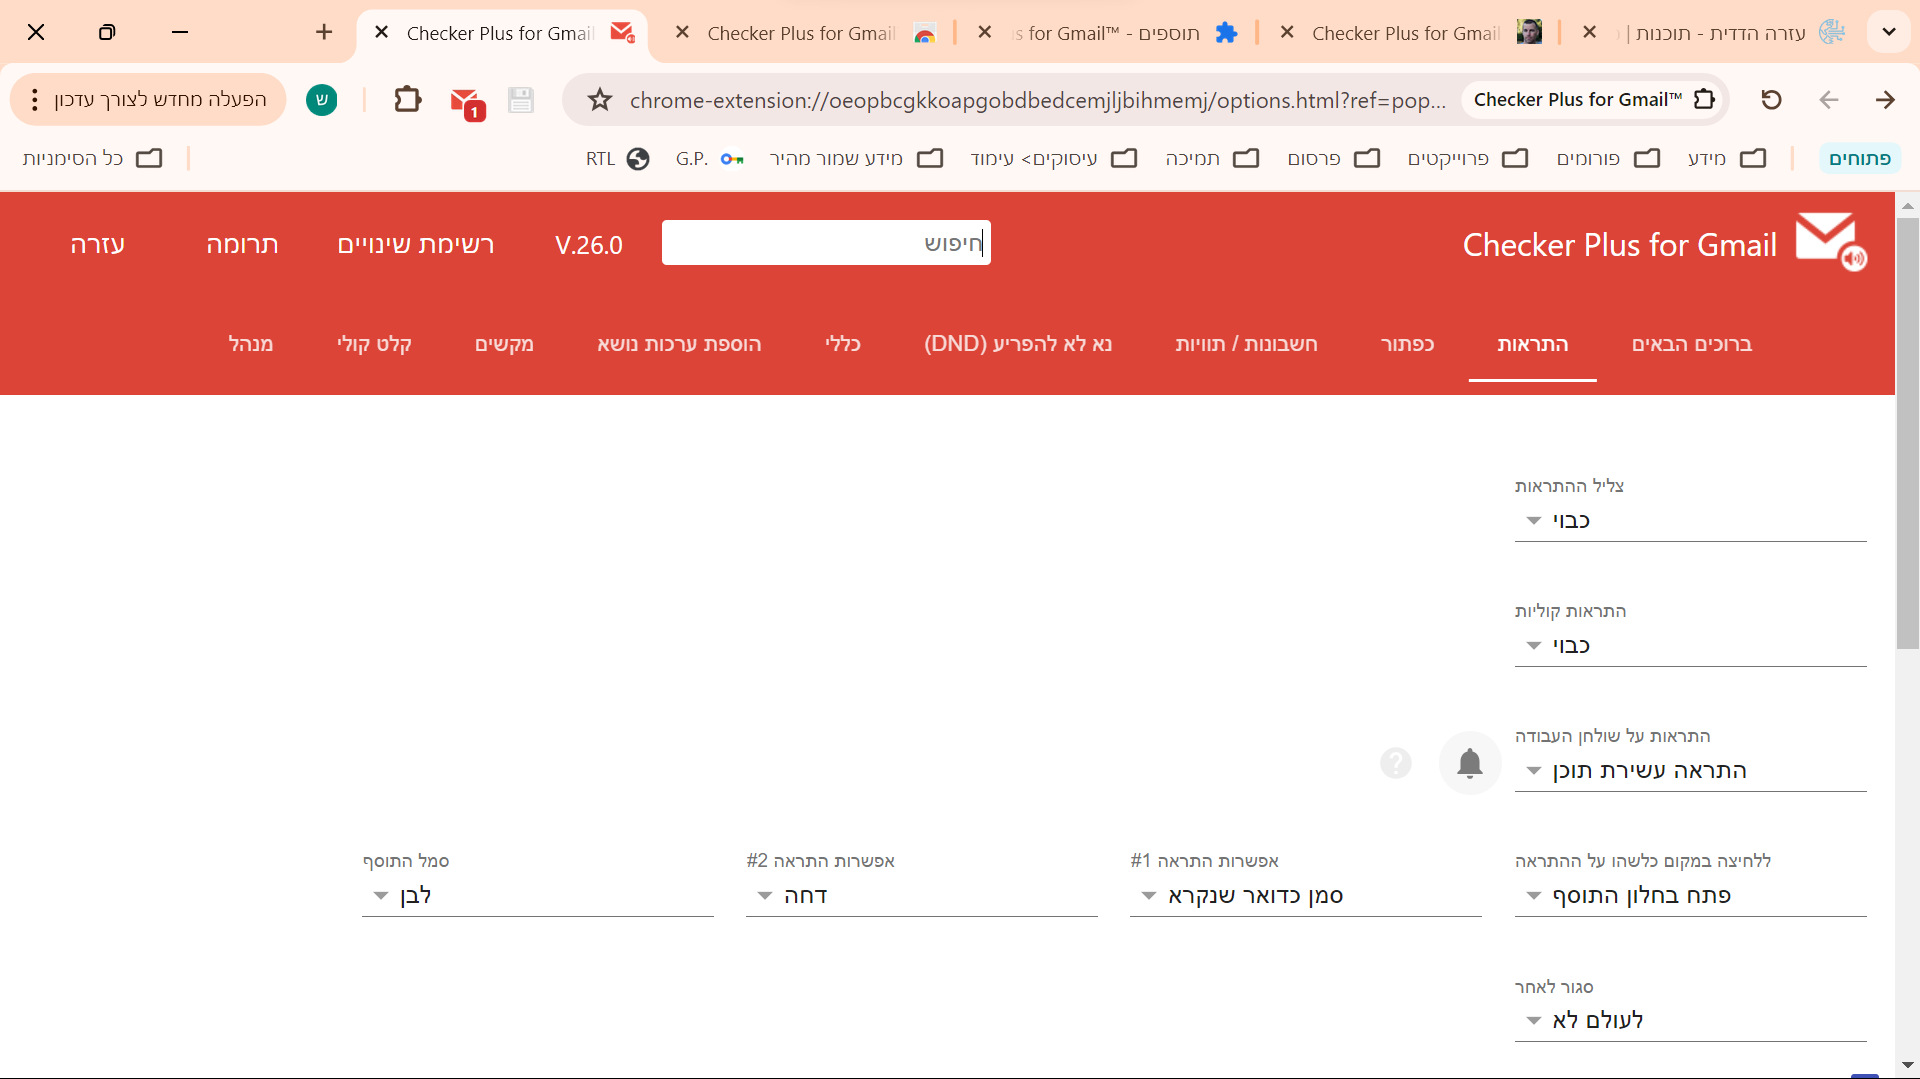Image resolution: width=1920 pixels, height=1079 pixels.
Task: Click the פתוחים bookmark chip
Action: 1859,159
